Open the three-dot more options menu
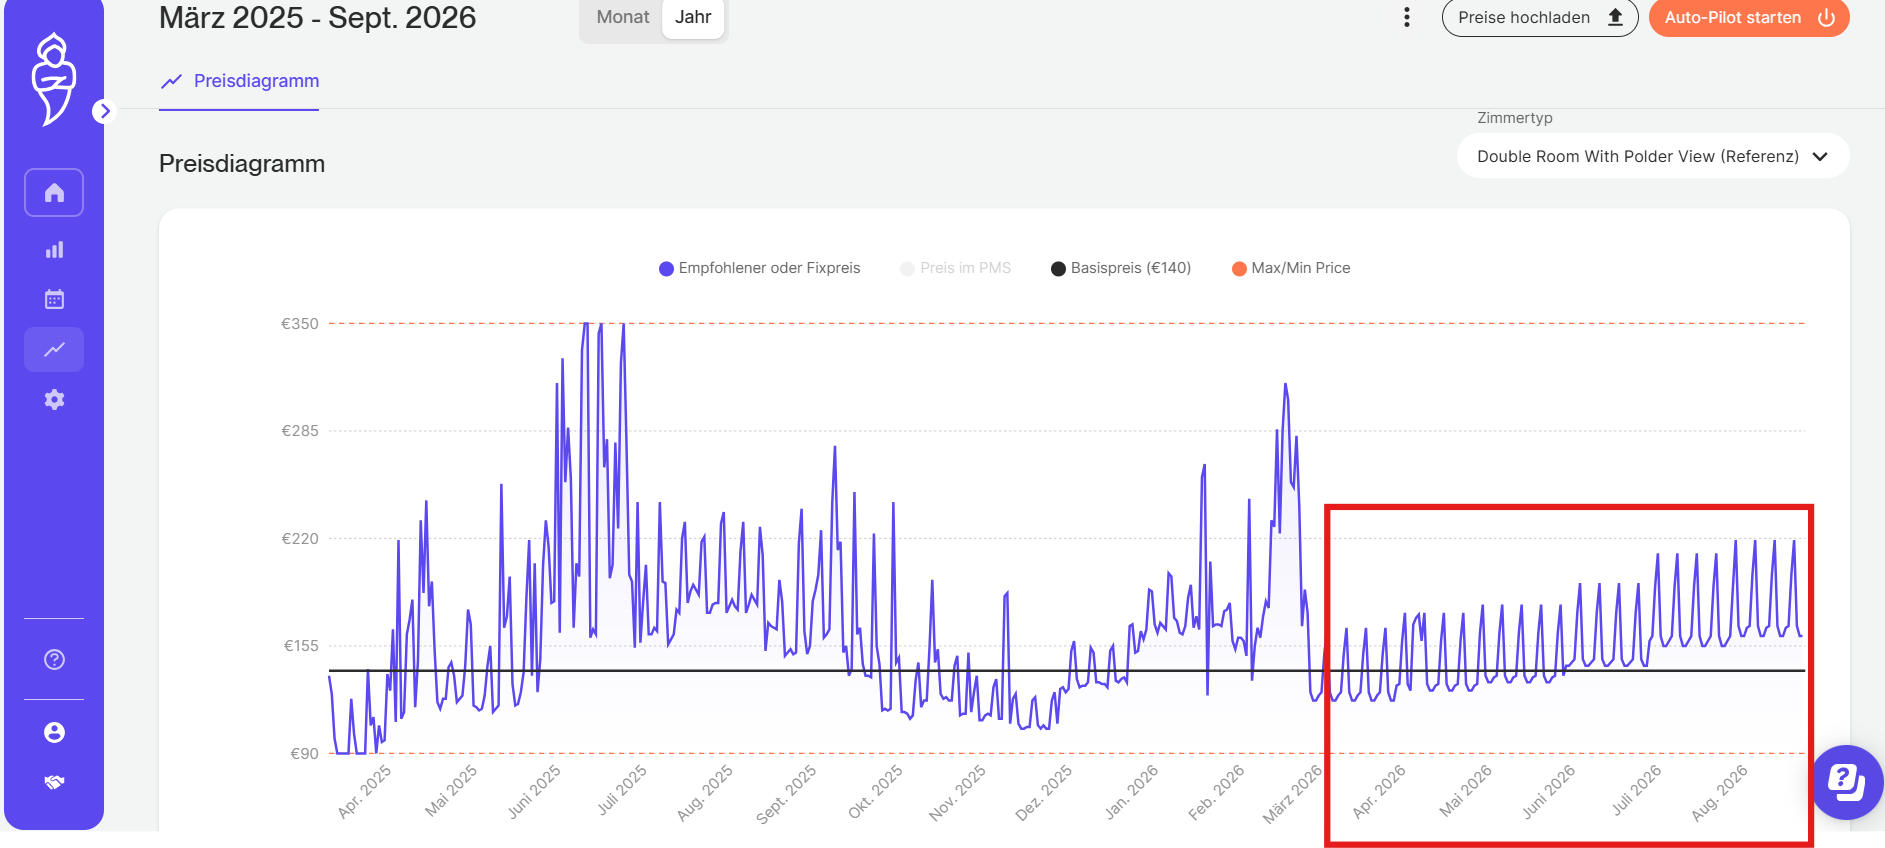 [x=1407, y=17]
